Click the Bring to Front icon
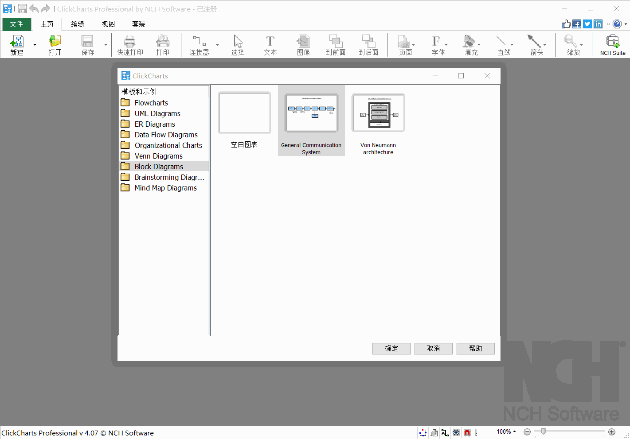The height and width of the screenshot is (439, 630). (335, 44)
